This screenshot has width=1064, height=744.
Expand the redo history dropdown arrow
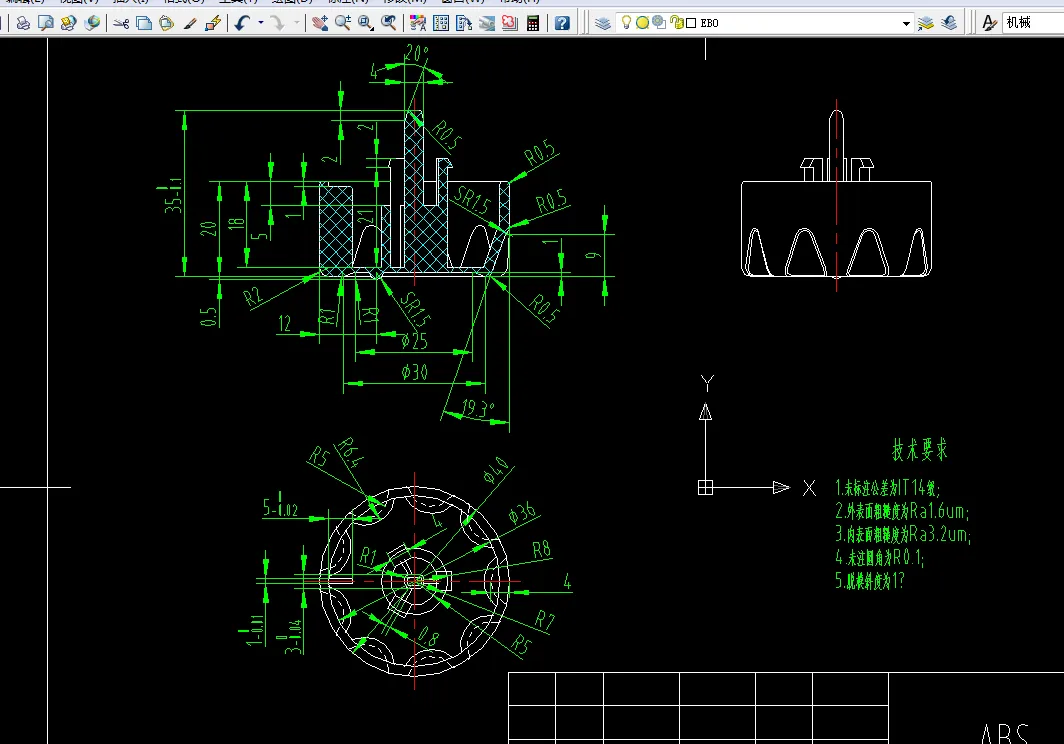click(297, 23)
